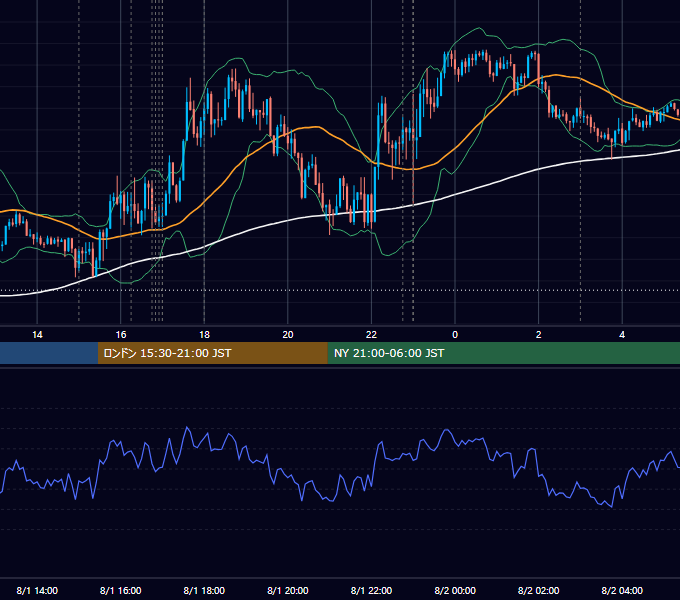Image resolution: width=680 pixels, height=600 pixels.
Task: Click the '8/2 00:00' date label
Action: 455,591
